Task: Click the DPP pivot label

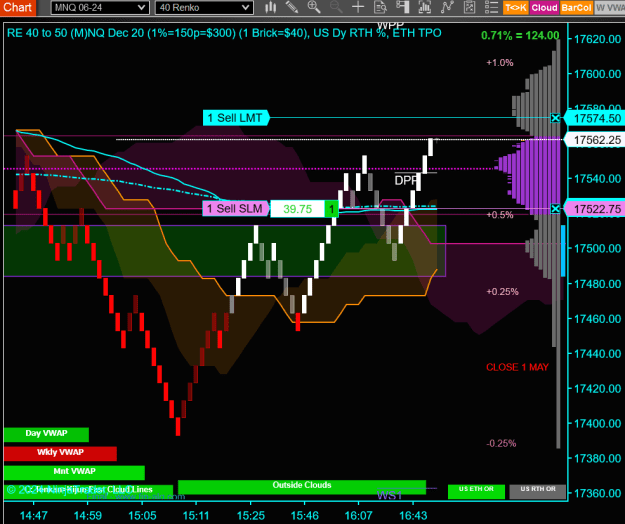Action: tap(406, 181)
